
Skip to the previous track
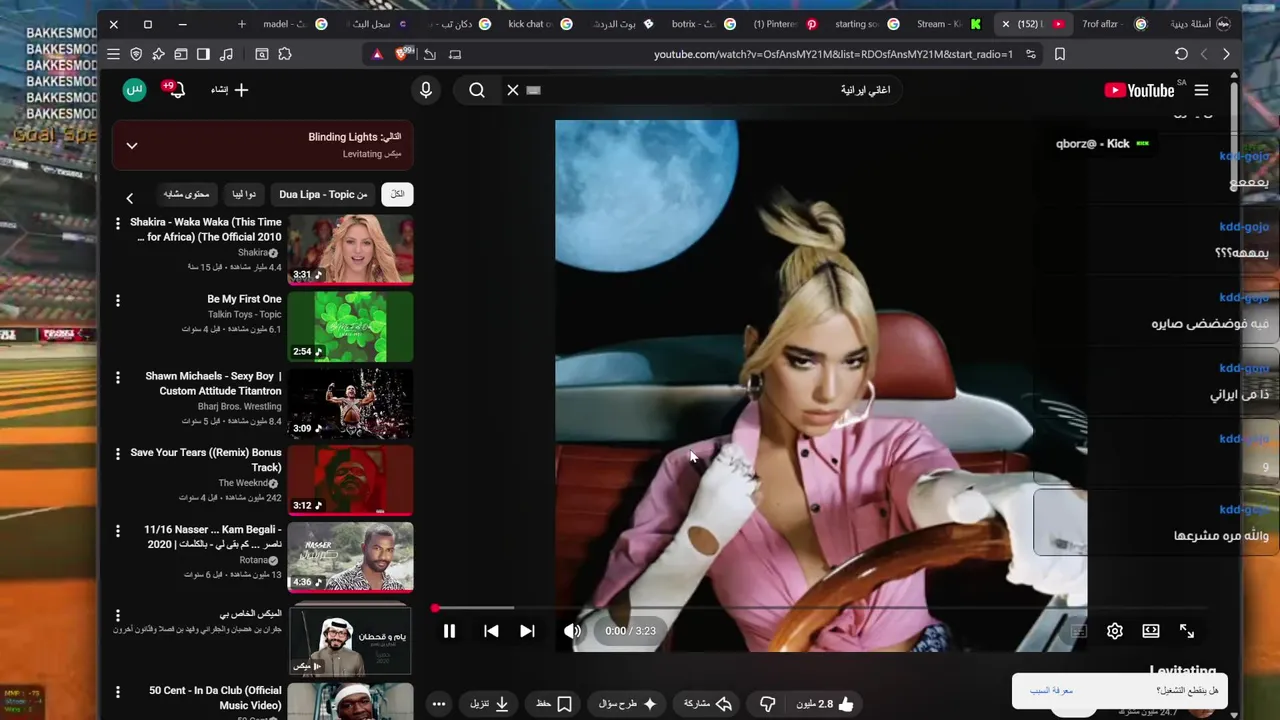(491, 631)
